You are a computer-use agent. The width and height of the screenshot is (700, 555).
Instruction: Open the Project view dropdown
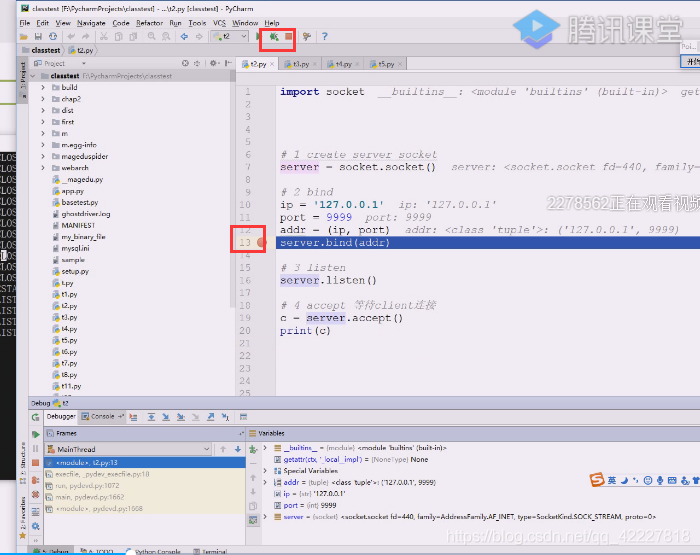pyautogui.click(x=83, y=64)
